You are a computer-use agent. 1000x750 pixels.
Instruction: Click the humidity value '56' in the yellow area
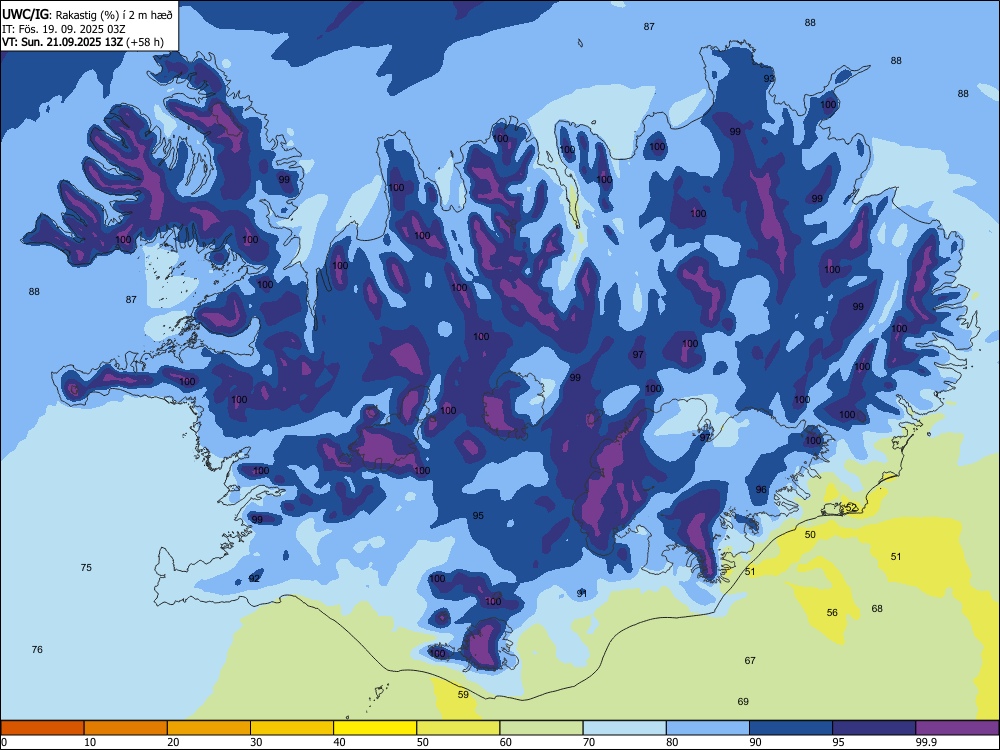coord(832,612)
